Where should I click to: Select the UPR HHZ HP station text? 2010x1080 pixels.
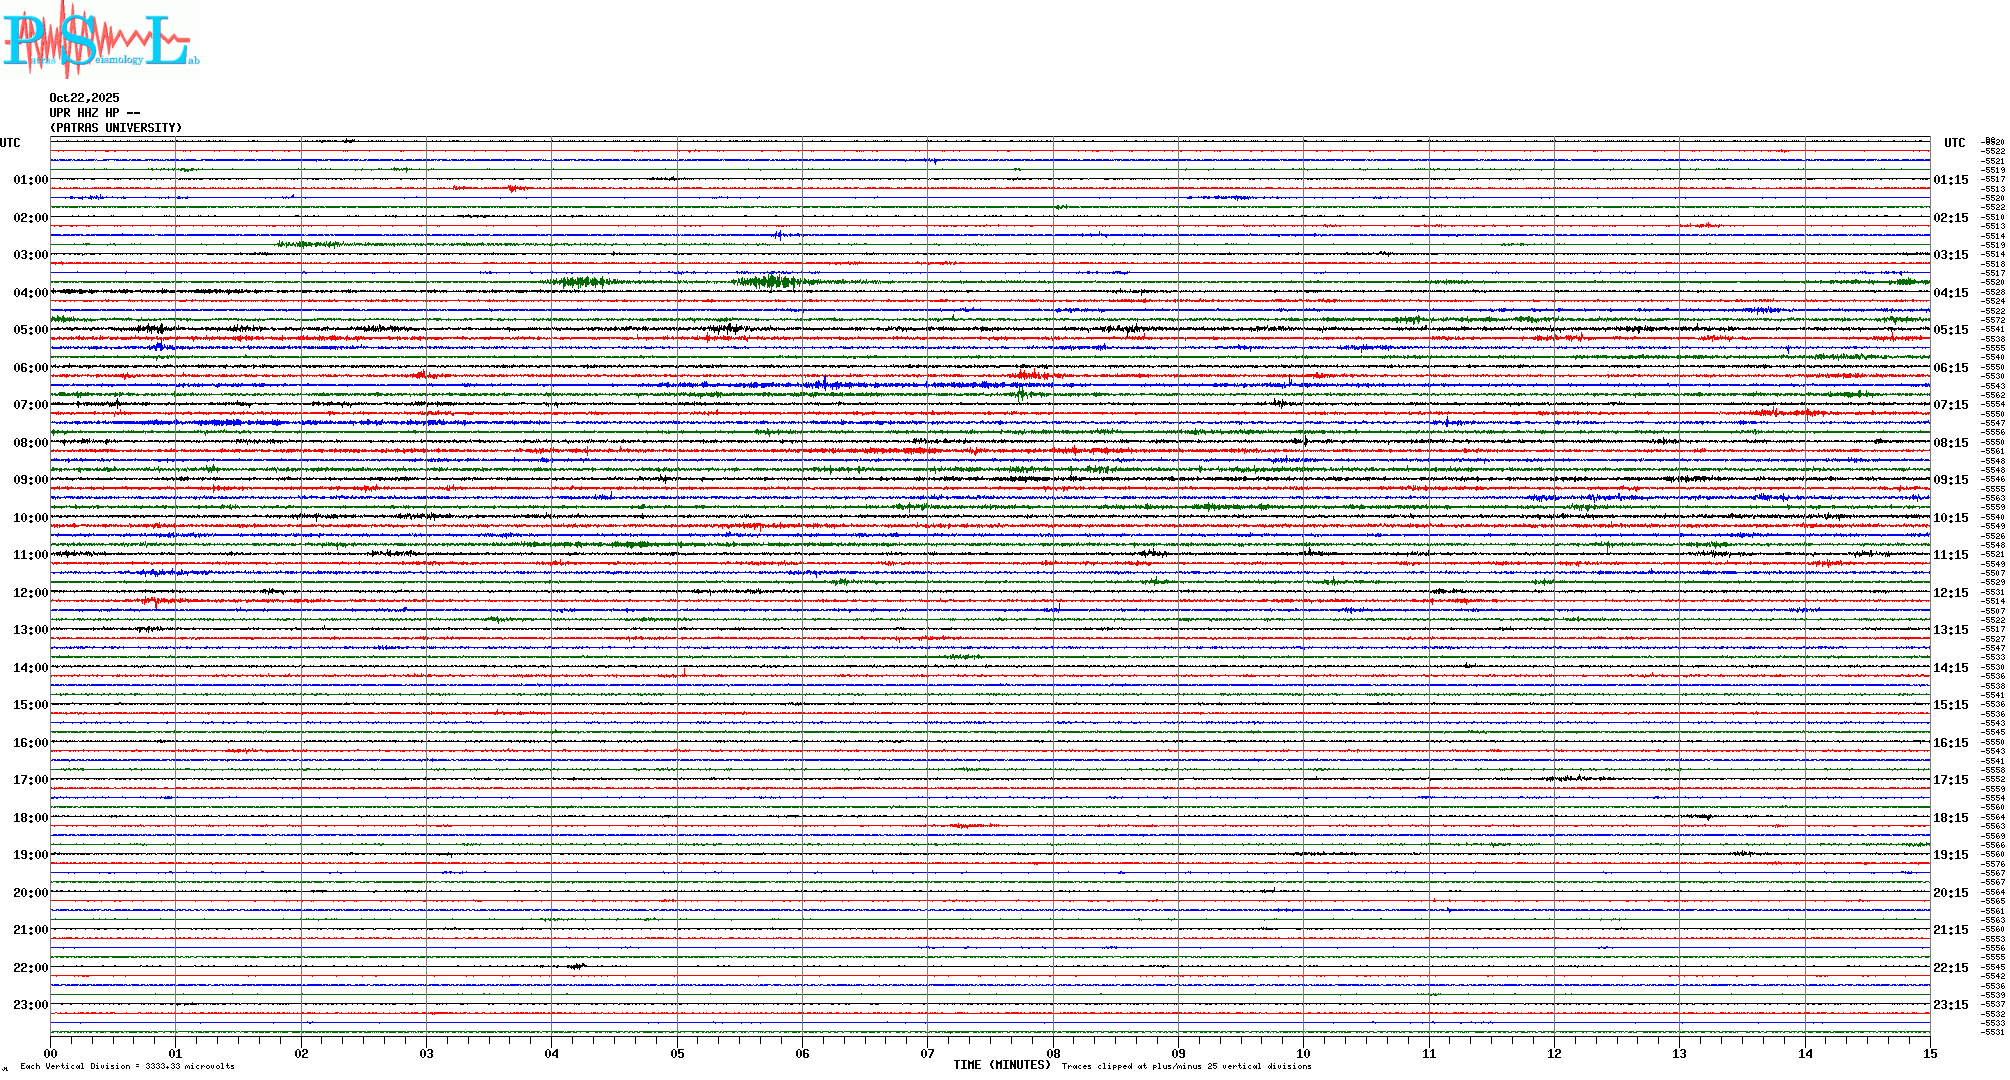[x=94, y=113]
